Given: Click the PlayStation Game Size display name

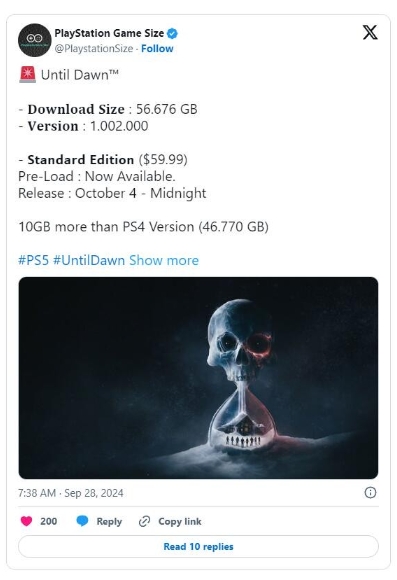Looking at the screenshot, I should point(109,33).
